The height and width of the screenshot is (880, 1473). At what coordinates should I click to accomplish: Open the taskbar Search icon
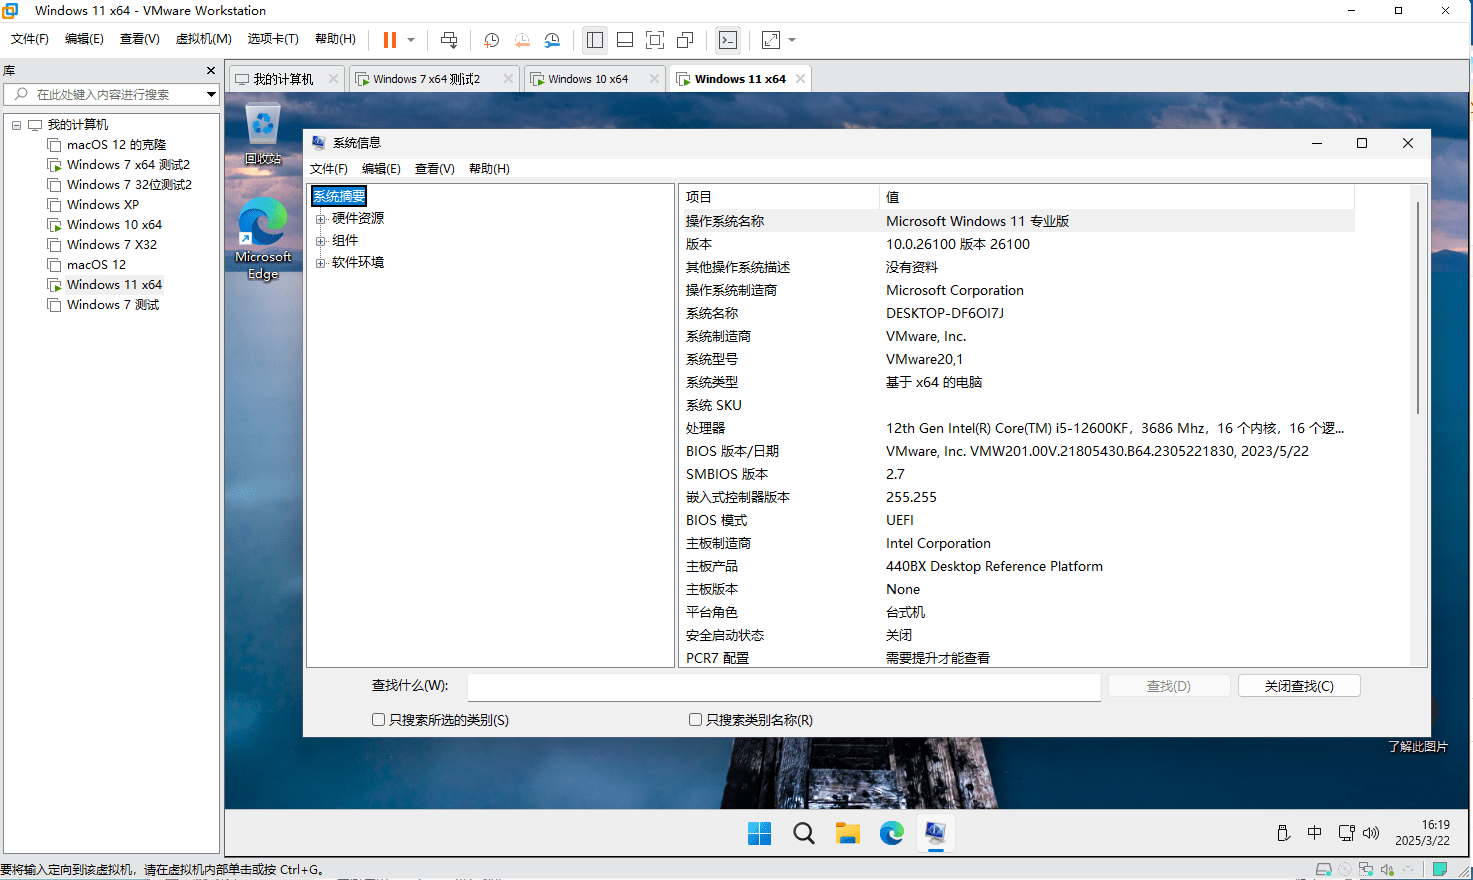(x=804, y=833)
